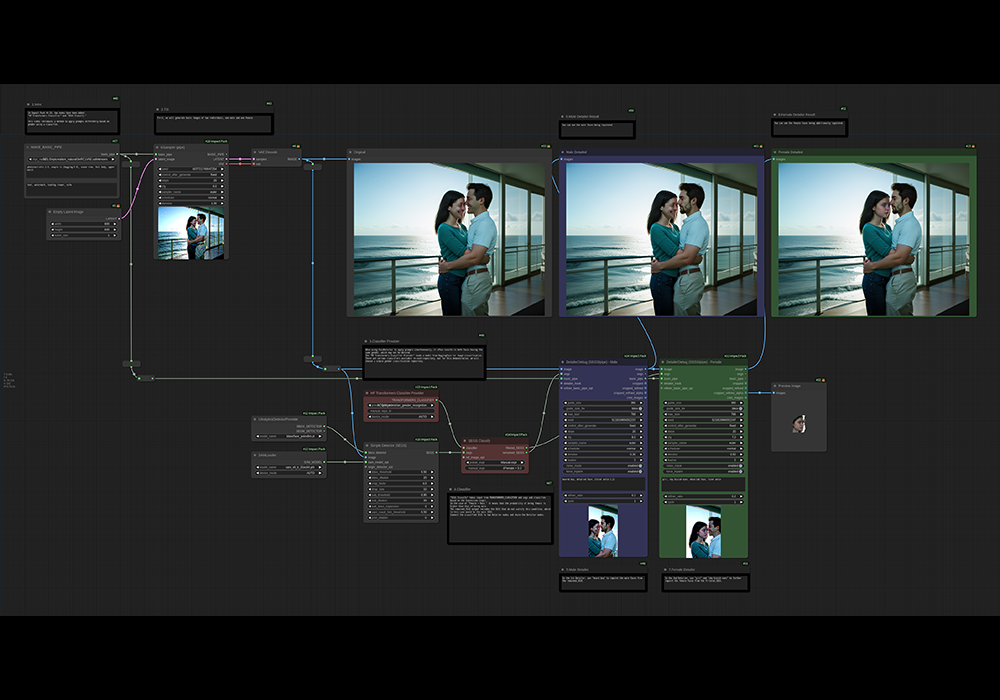Collapse the 1.Intro note node dot
This screenshot has height=700, width=1000.
click(29, 105)
